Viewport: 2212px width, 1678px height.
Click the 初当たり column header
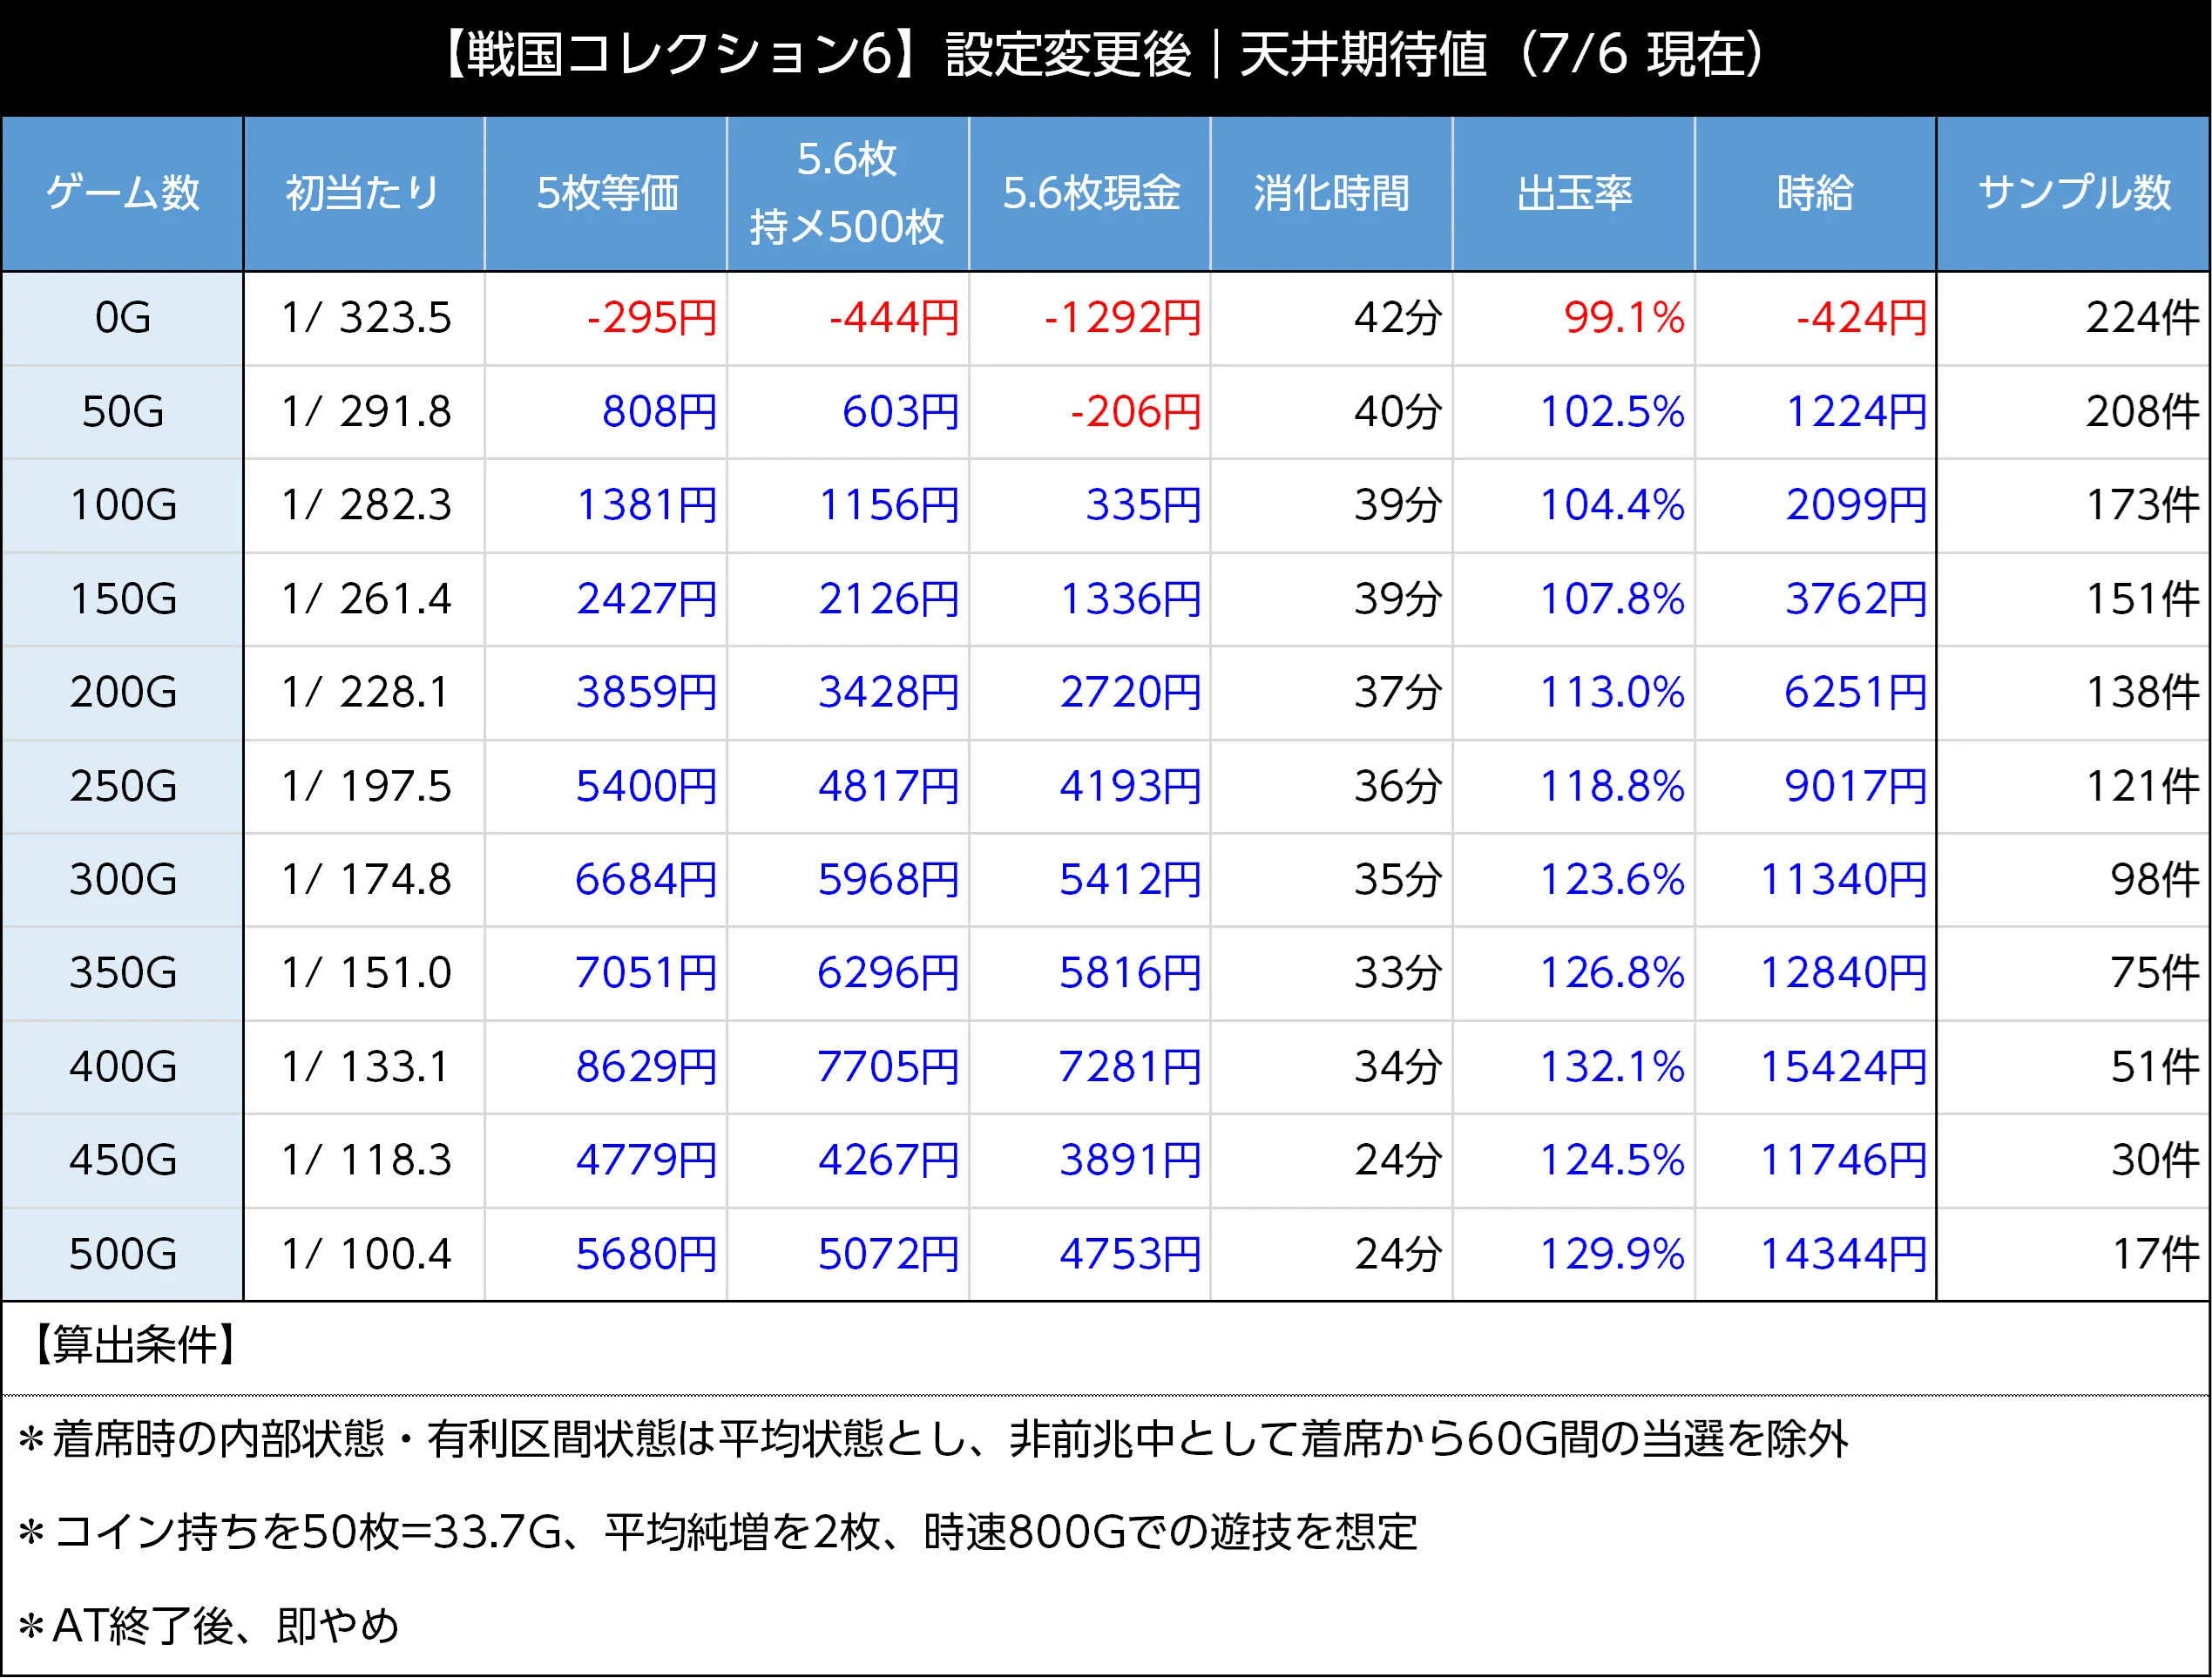pyautogui.click(x=364, y=193)
